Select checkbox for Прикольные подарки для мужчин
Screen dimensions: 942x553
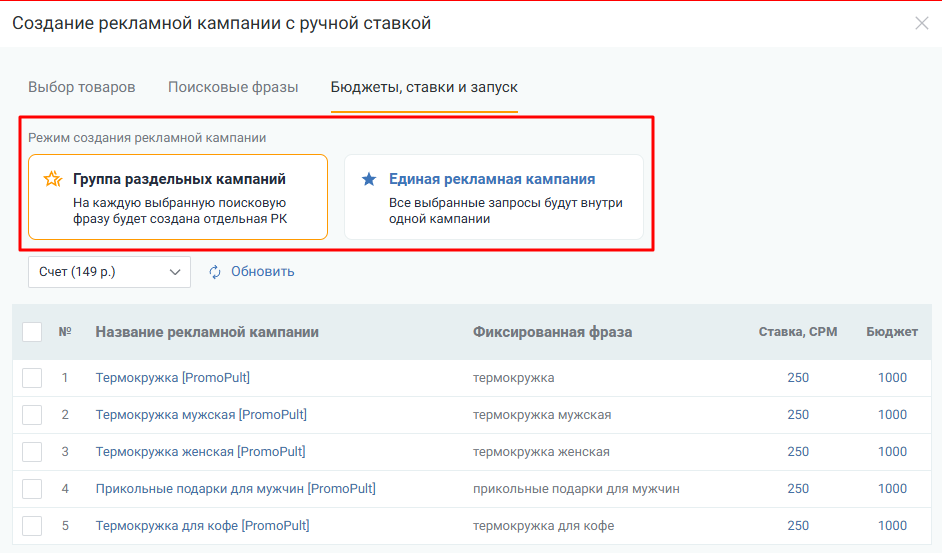[x=32, y=489]
